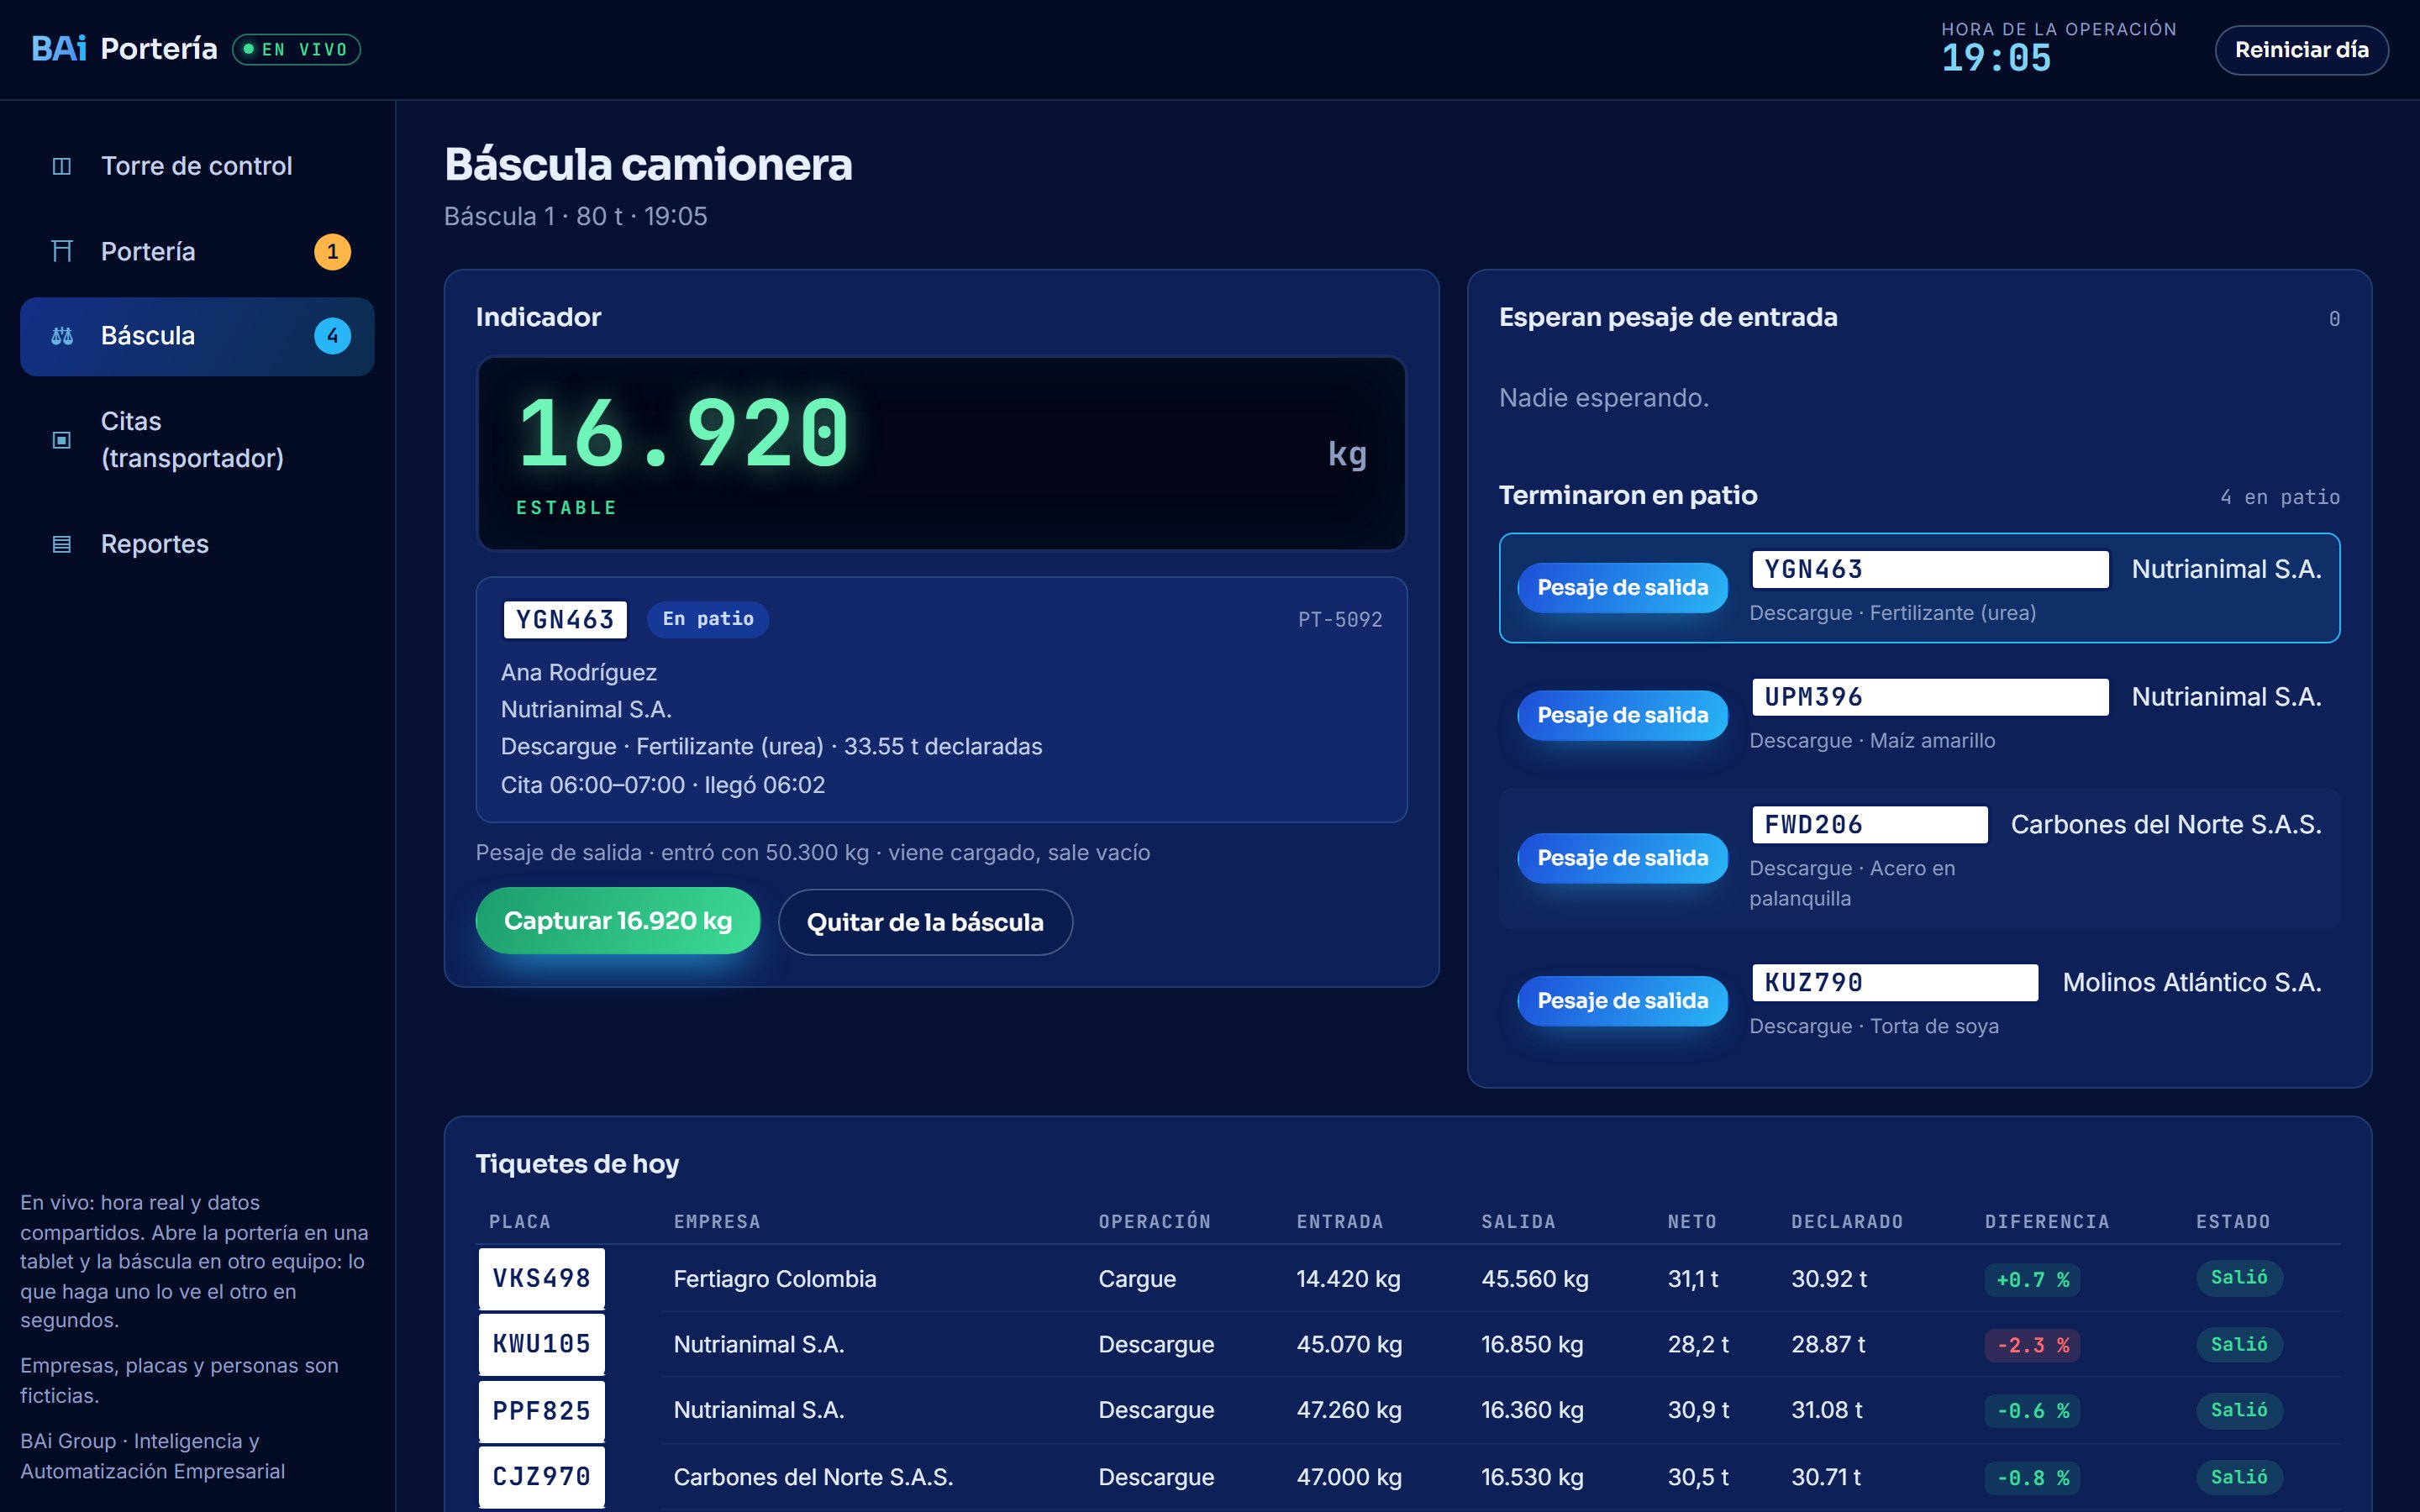Click the DIFERENCIA column header

(x=2047, y=1222)
